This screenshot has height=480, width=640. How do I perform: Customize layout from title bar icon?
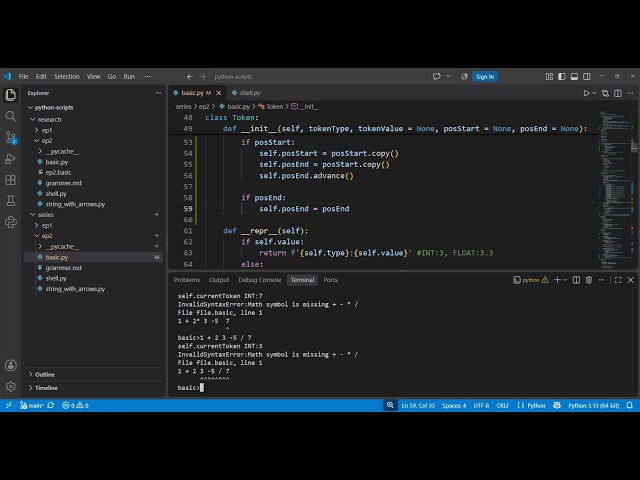tap(549, 76)
